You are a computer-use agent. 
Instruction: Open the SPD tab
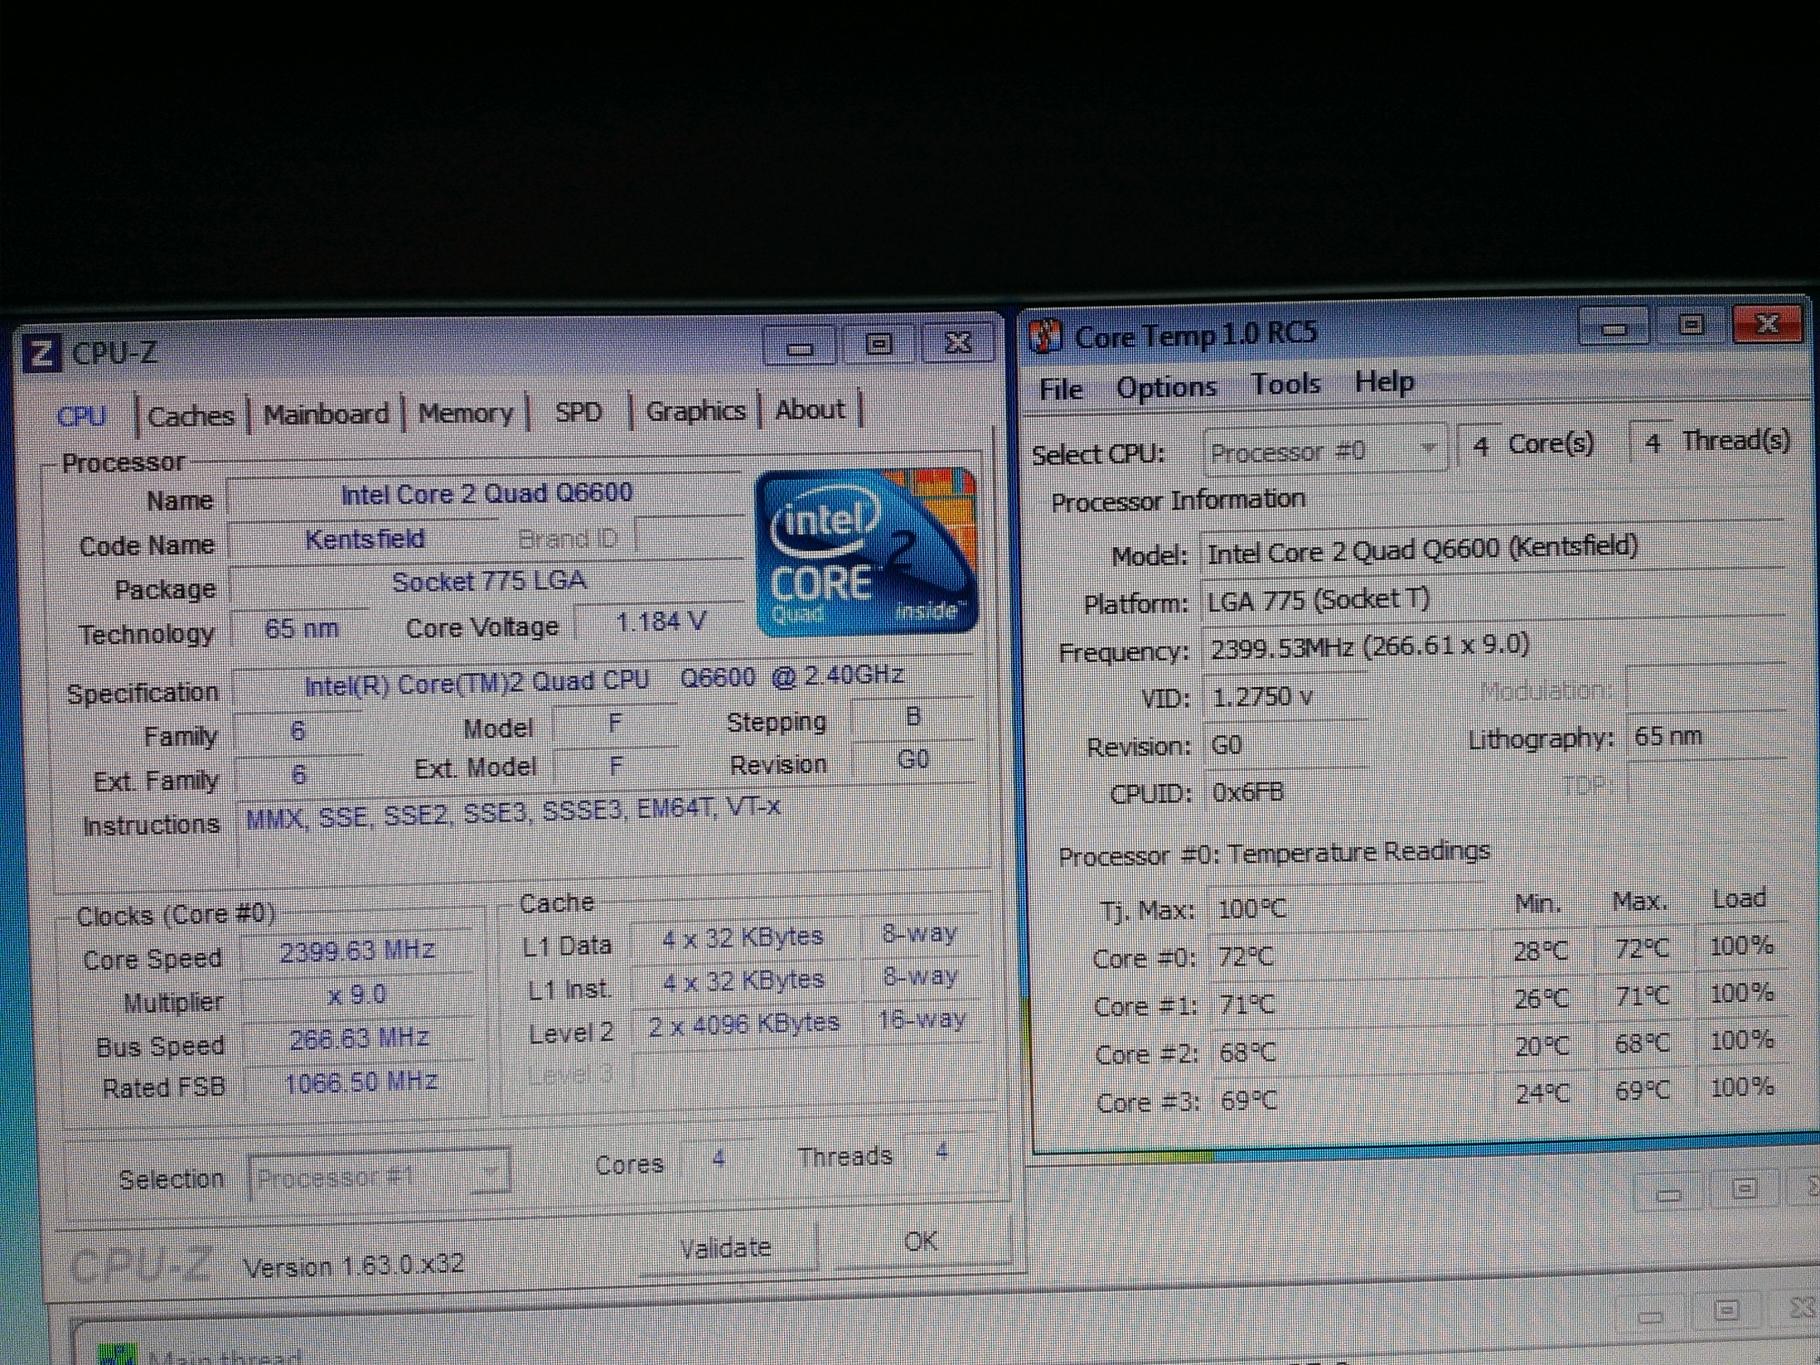coord(579,412)
